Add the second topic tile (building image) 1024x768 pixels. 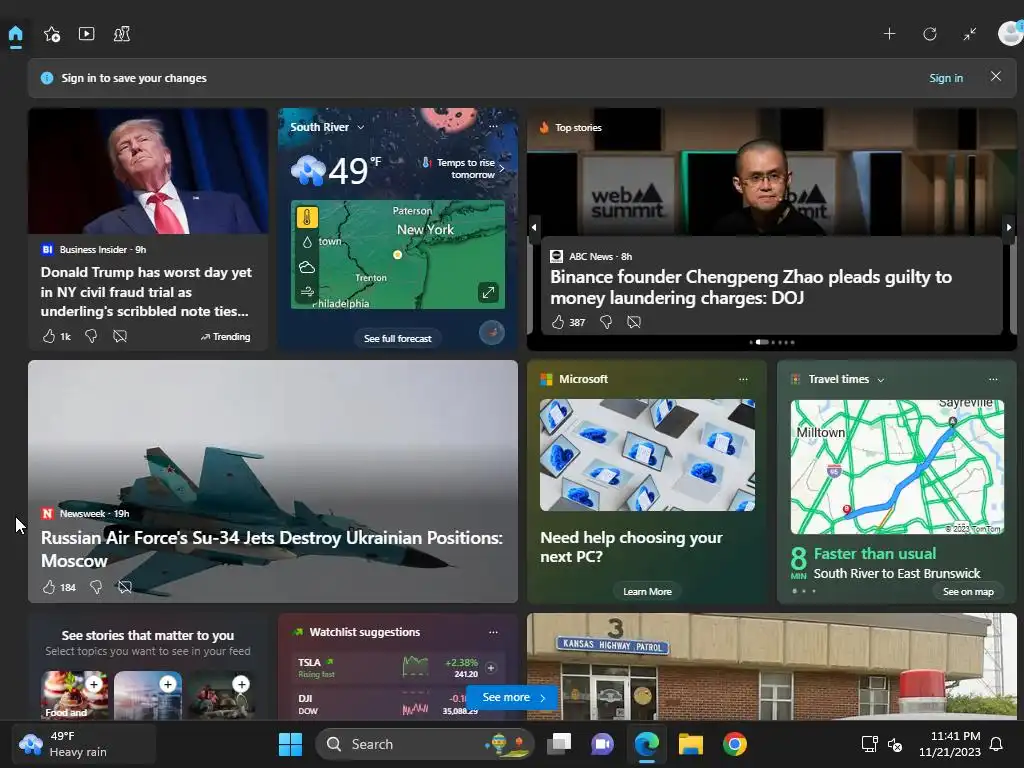coord(168,684)
